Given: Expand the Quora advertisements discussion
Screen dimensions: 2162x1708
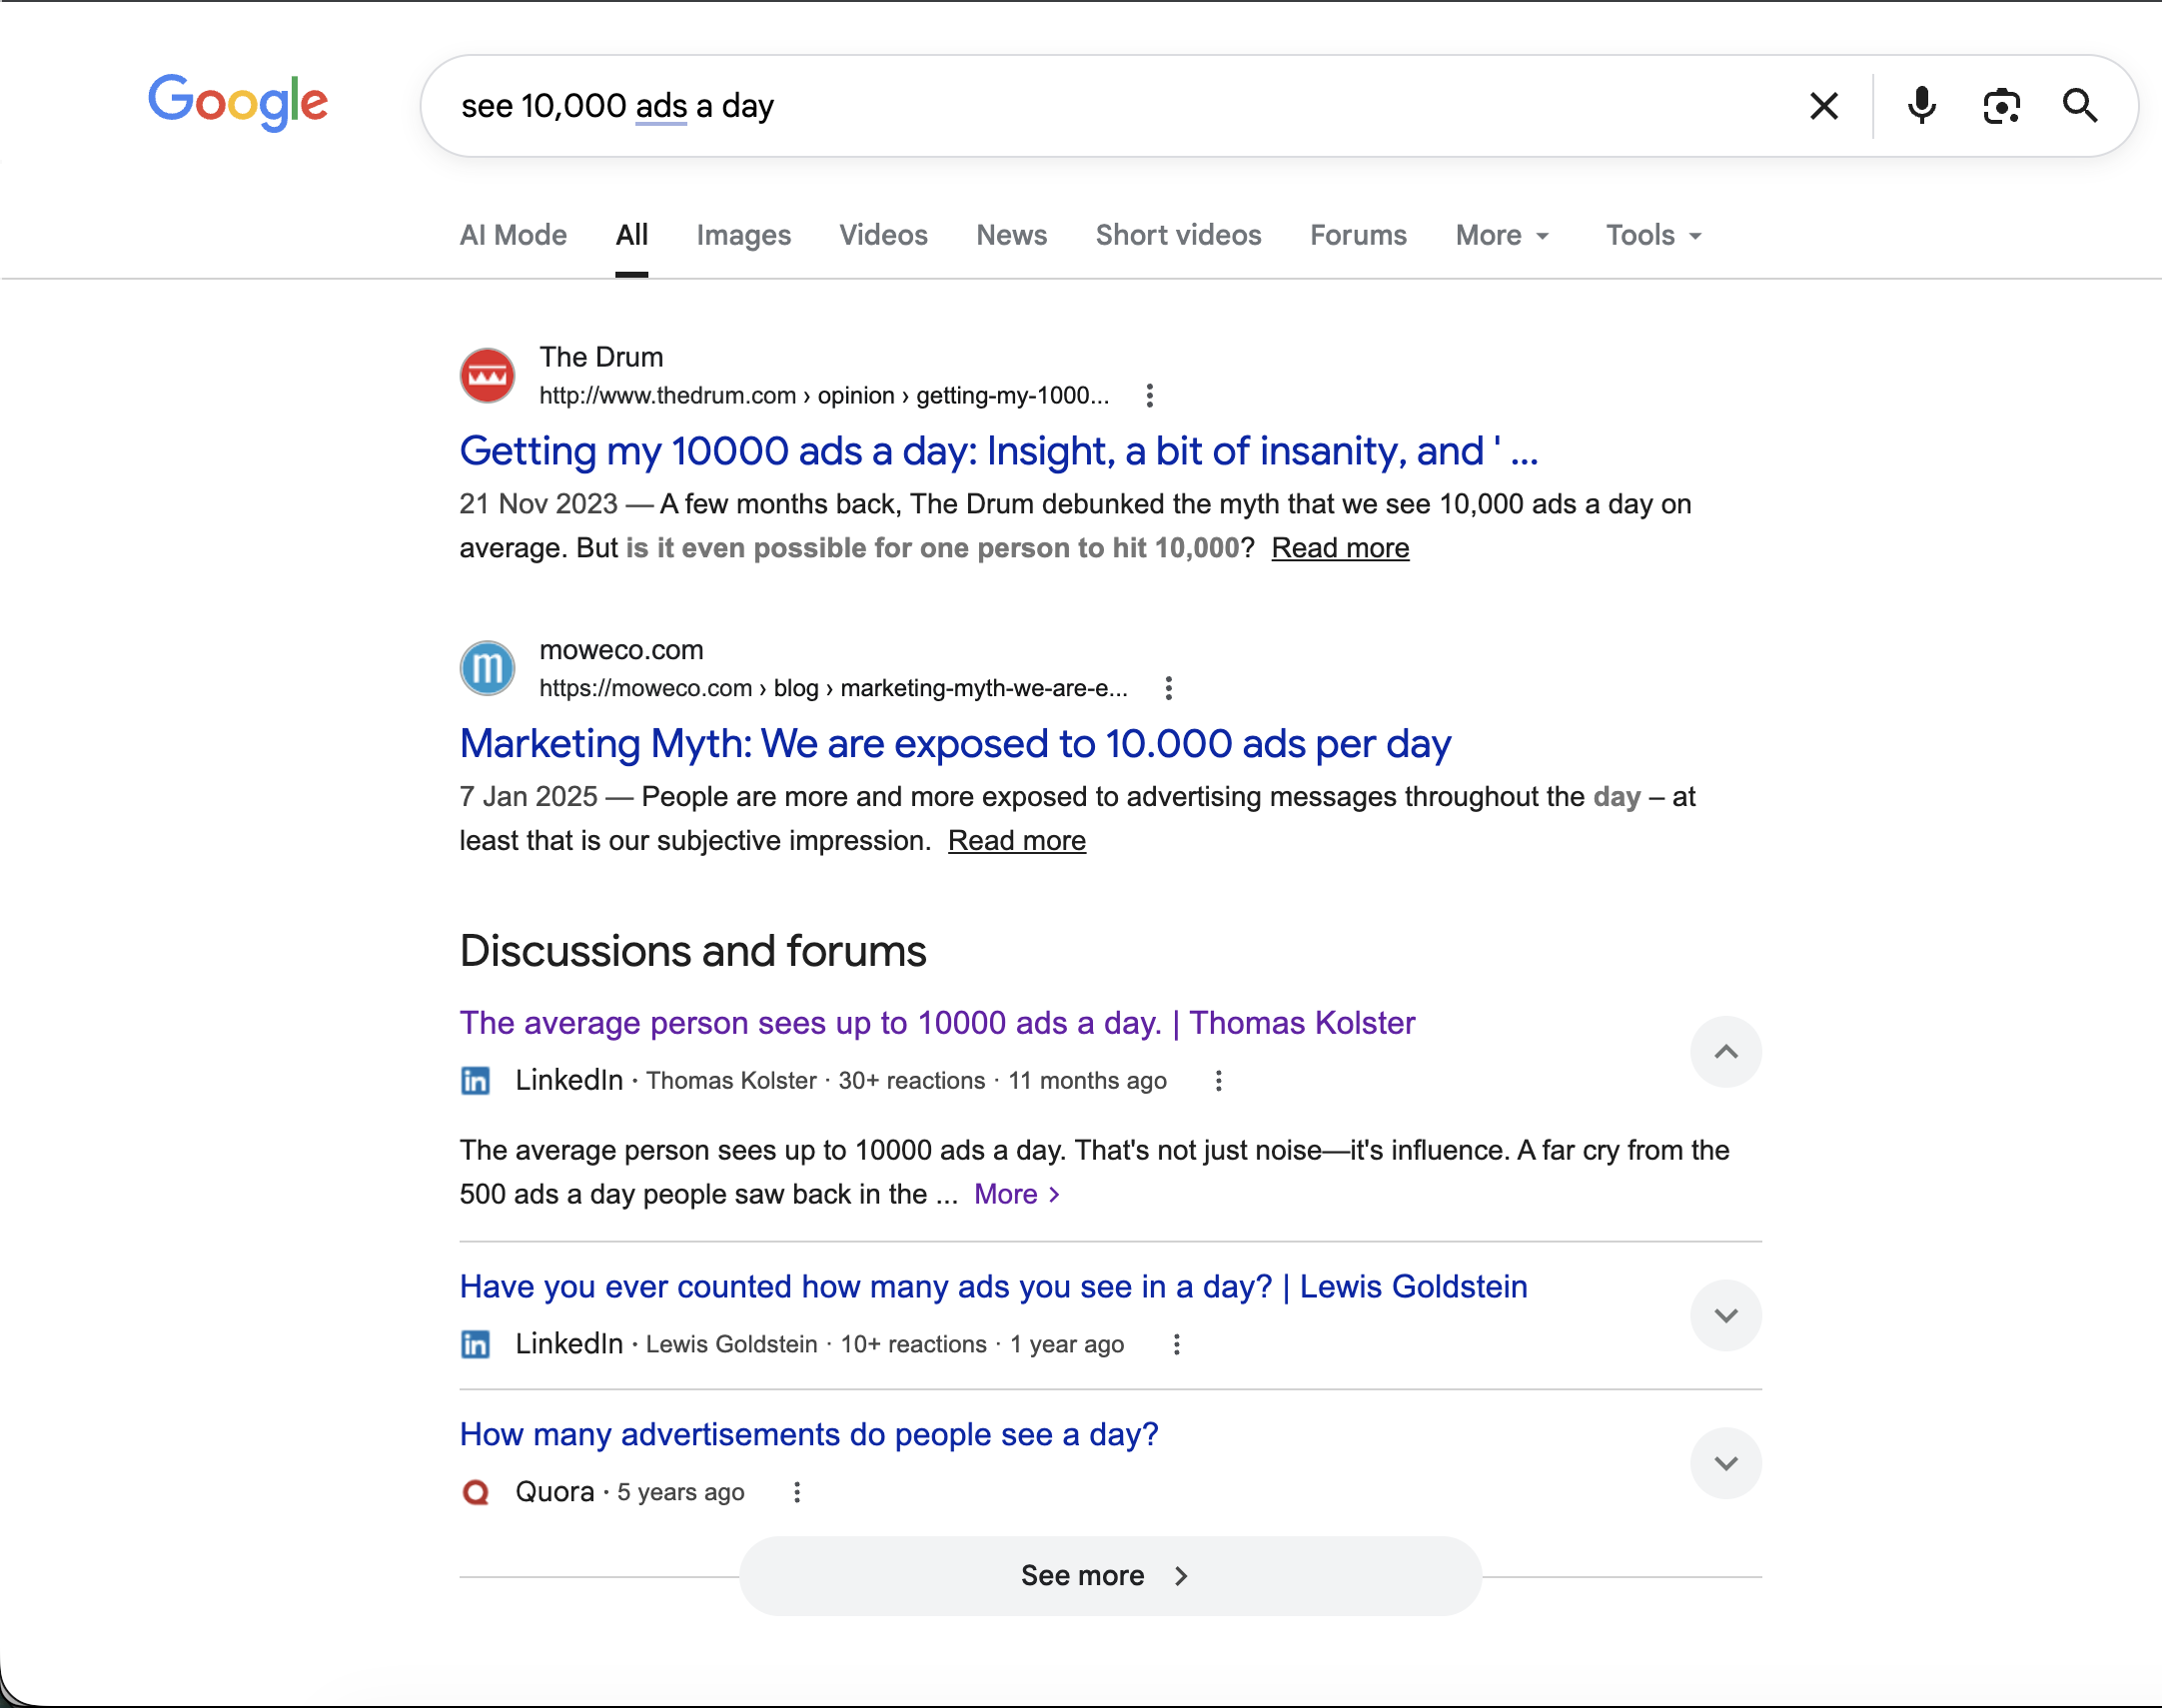Looking at the screenshot, I should tap(1725, 1464).
